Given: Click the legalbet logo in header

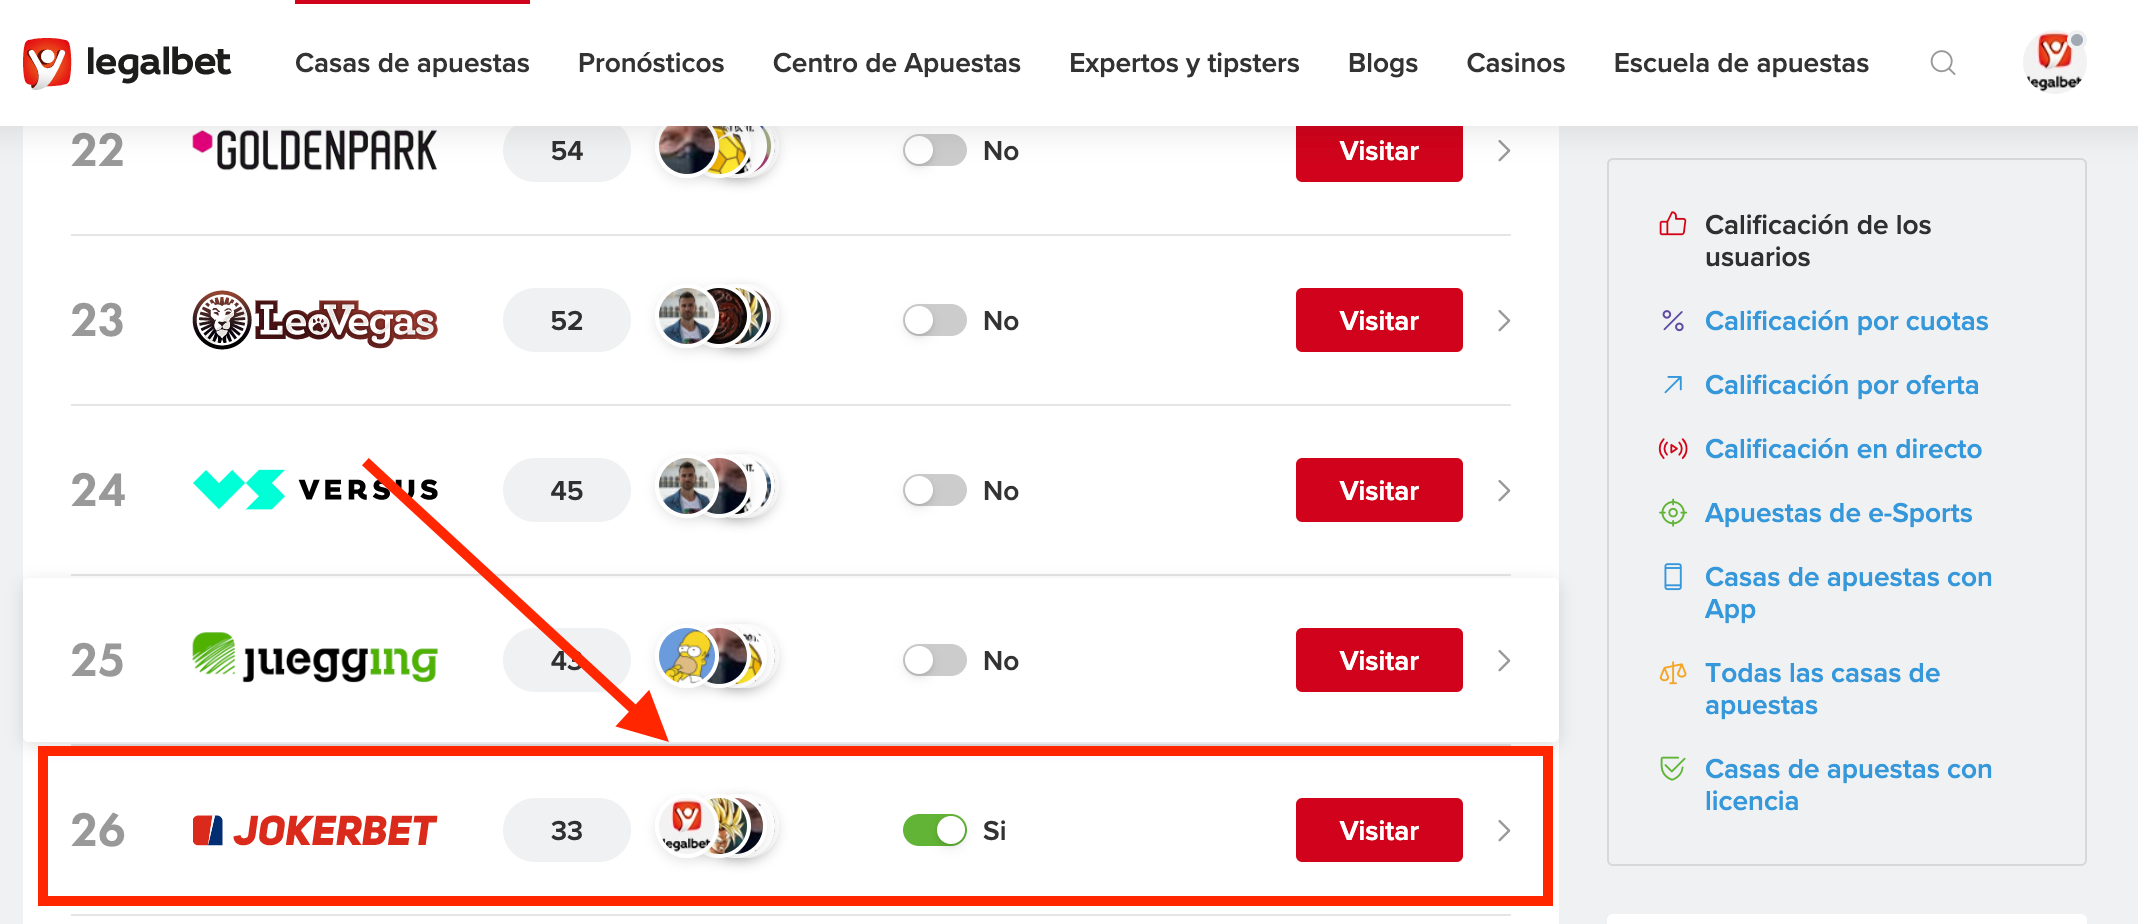Looking at the screenshot, I should [127, 63].
